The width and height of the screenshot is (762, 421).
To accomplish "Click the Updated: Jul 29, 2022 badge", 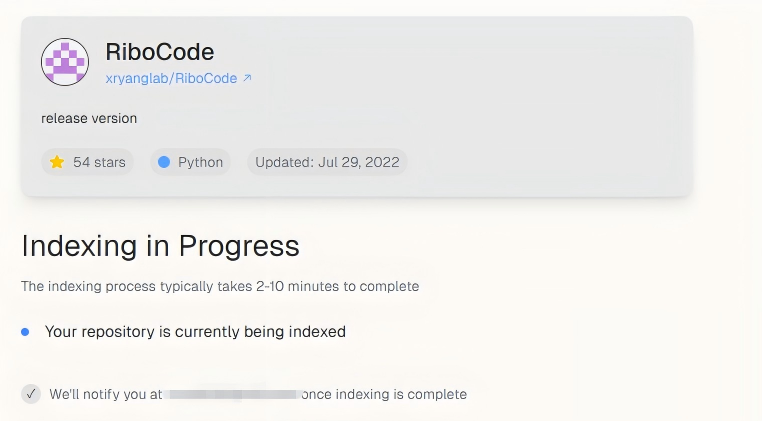I will 327,162.
